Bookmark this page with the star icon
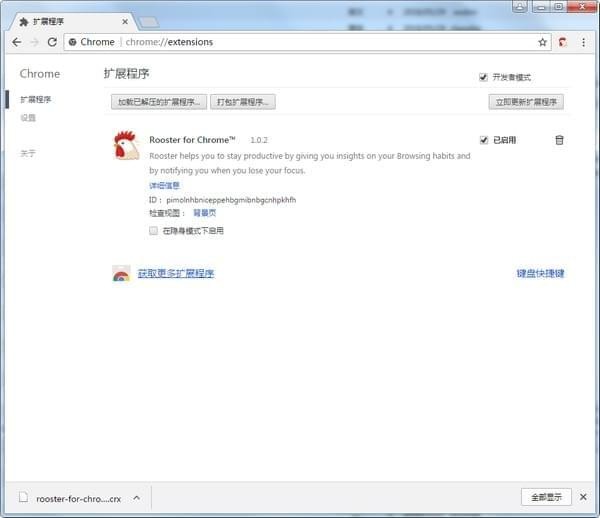Image resolution: width=600 pixels, height=518 pixels. (542, 42)
